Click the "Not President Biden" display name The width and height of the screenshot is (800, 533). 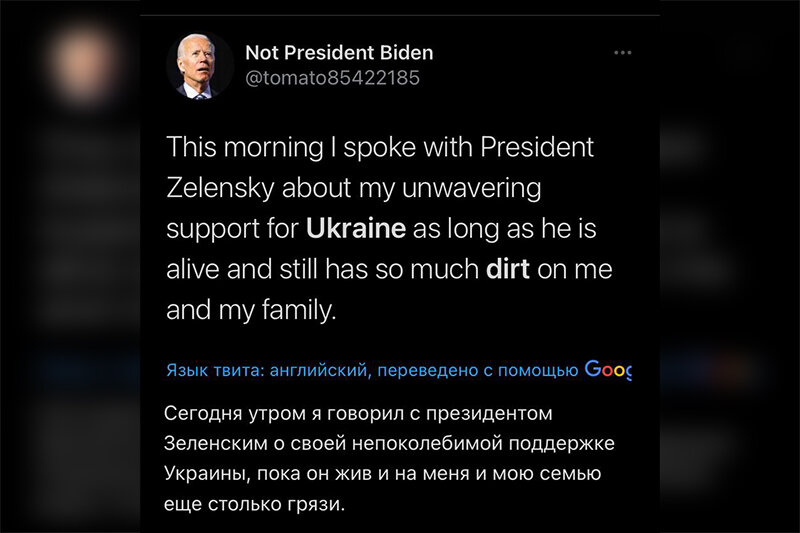click(x=339, y=52)
